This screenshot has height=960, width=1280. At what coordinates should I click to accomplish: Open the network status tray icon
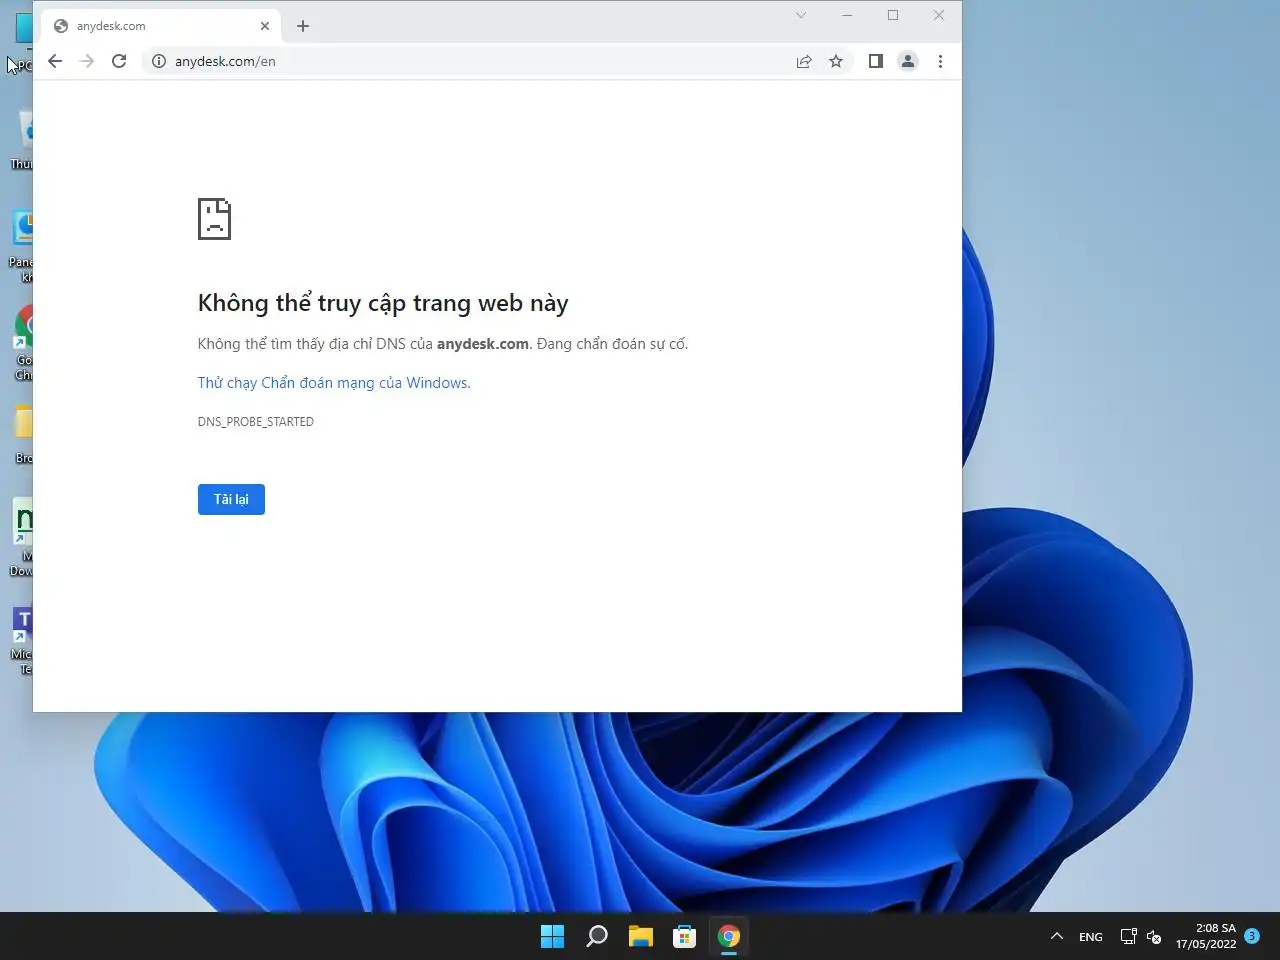pos(1129,937)
